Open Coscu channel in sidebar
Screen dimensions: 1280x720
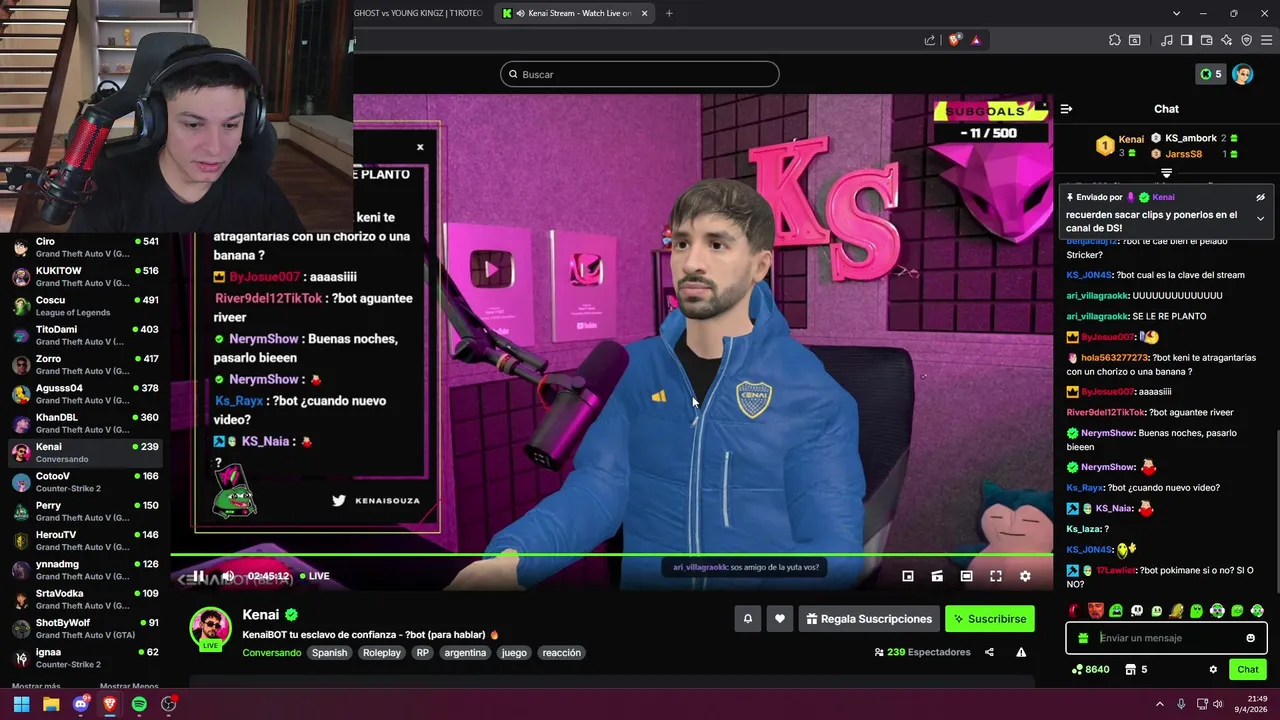coord(85,306)
